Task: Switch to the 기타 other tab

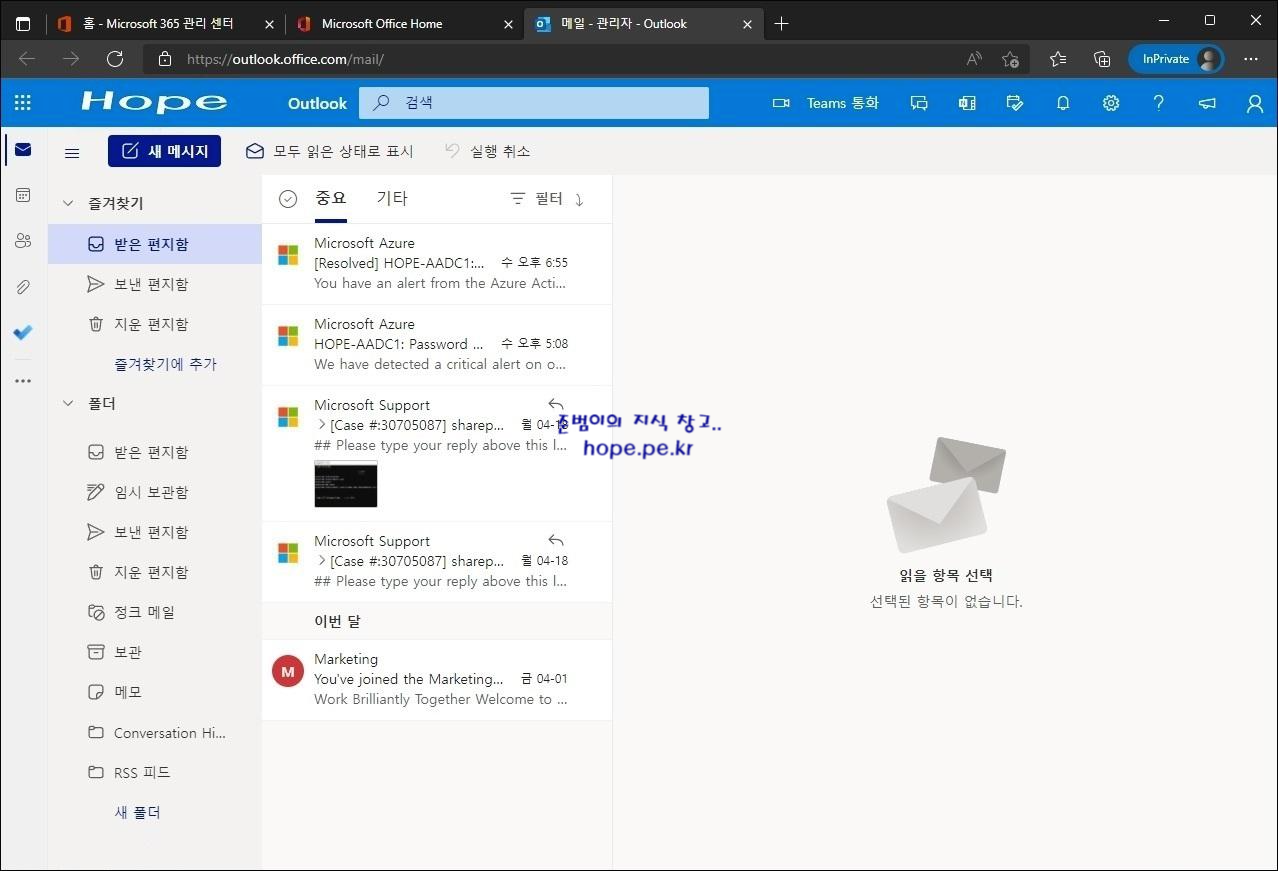Action: (x=392, y=198)
